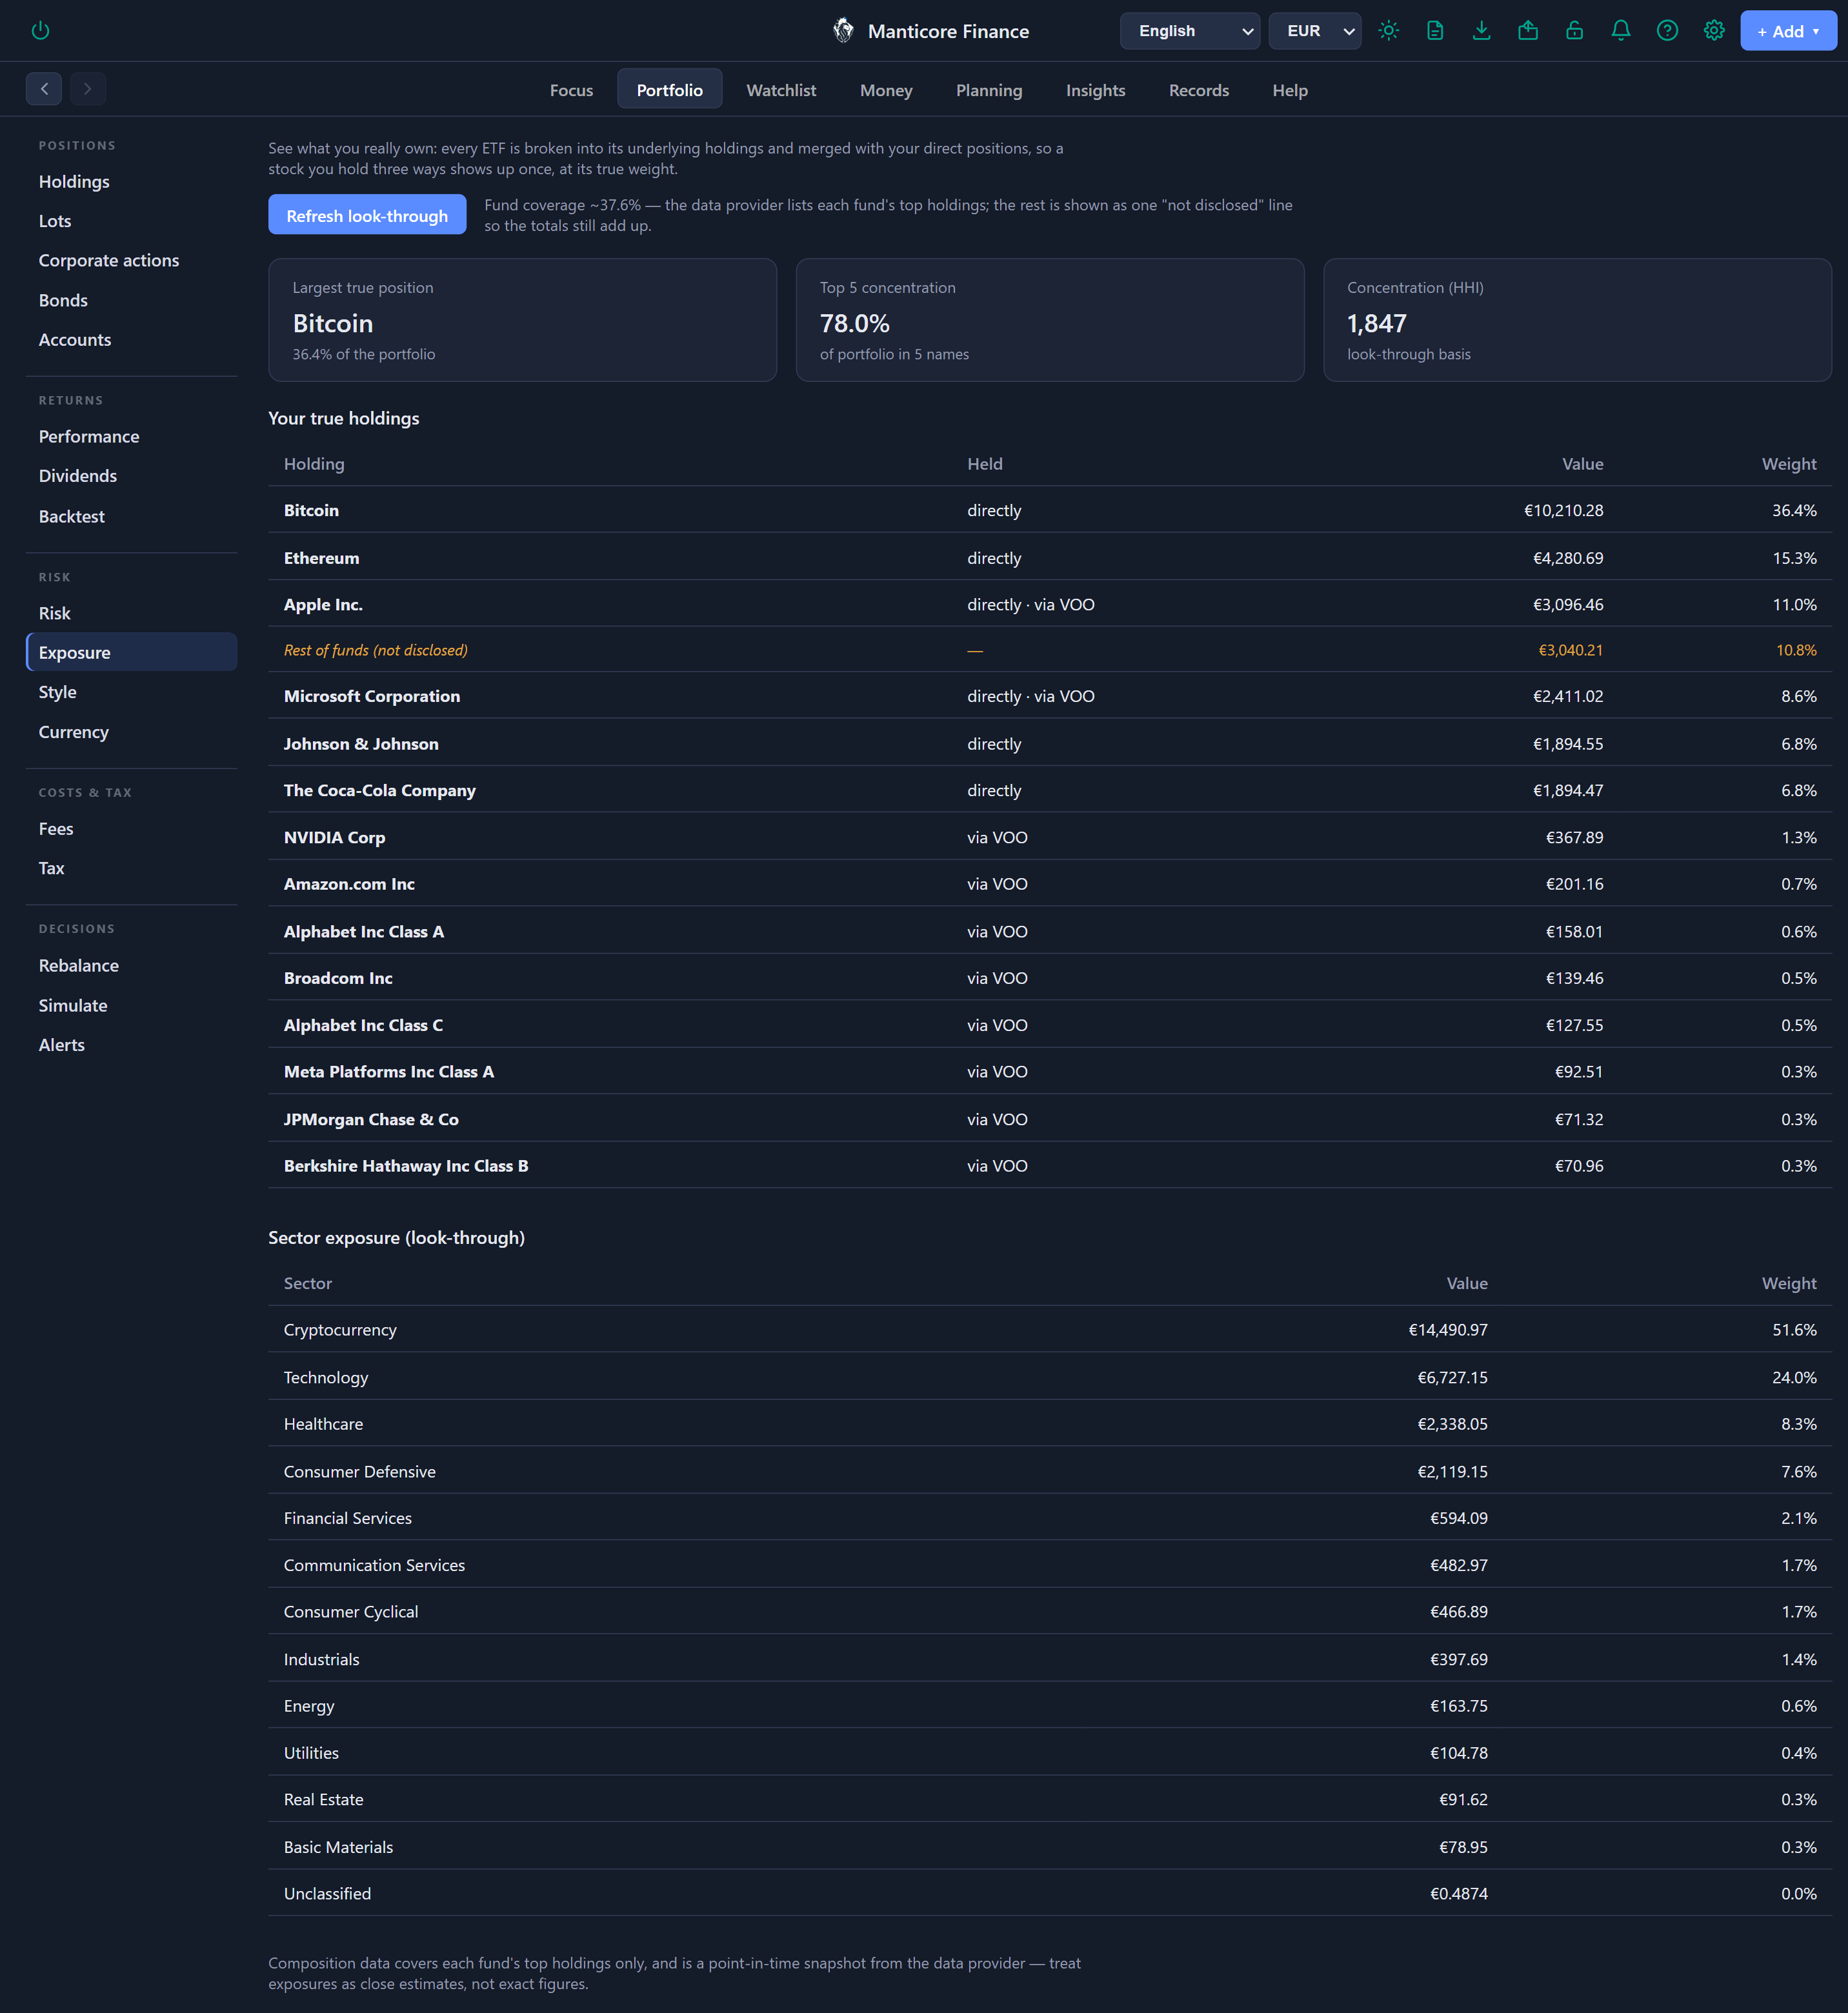Image resolution: width=1848 pixels, height=2013 pixels.
Task: Open Rebalance in sidebar
Action: pyautogui.click(x=132, y=965)
